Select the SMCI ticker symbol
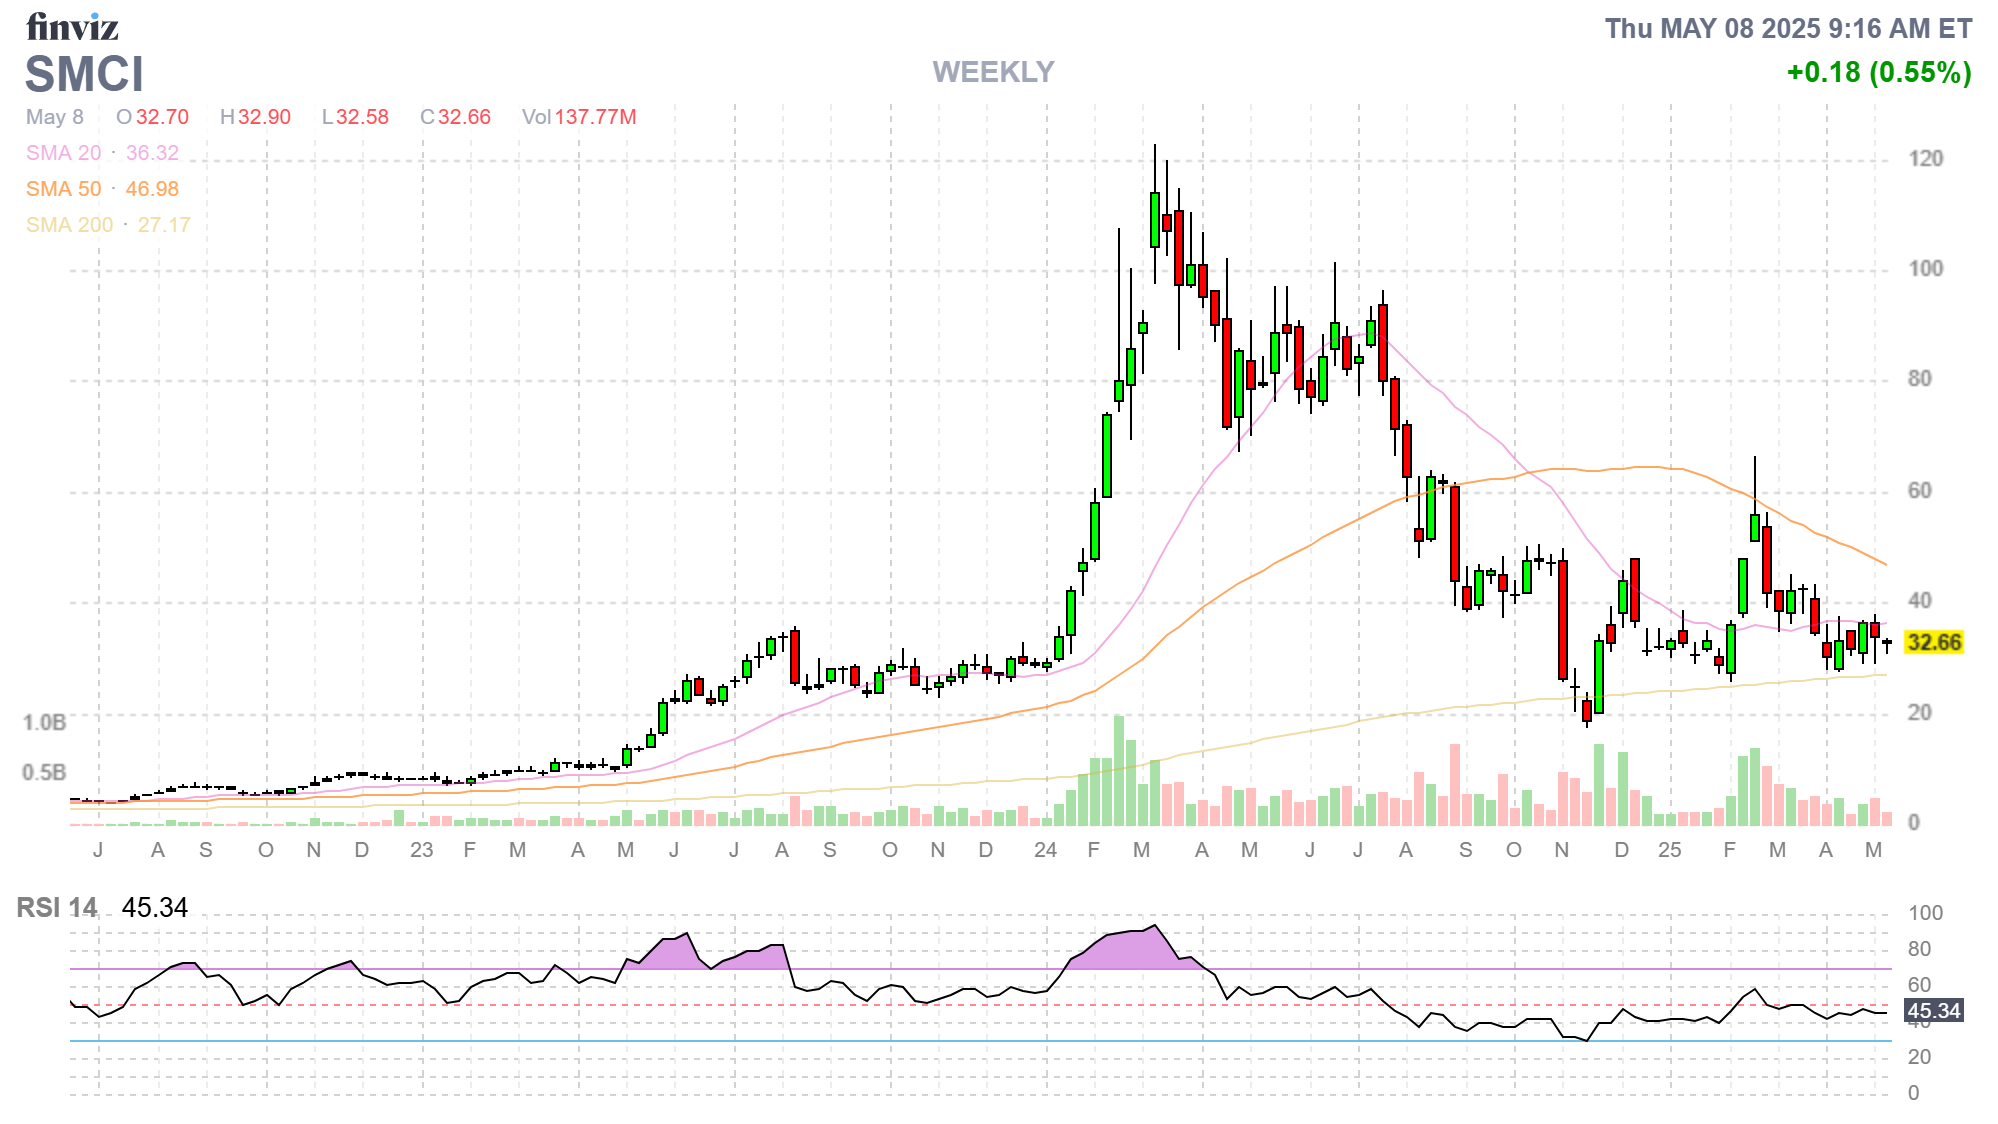The width and height of the screenshot is (1998, 1124). [84, 74]
